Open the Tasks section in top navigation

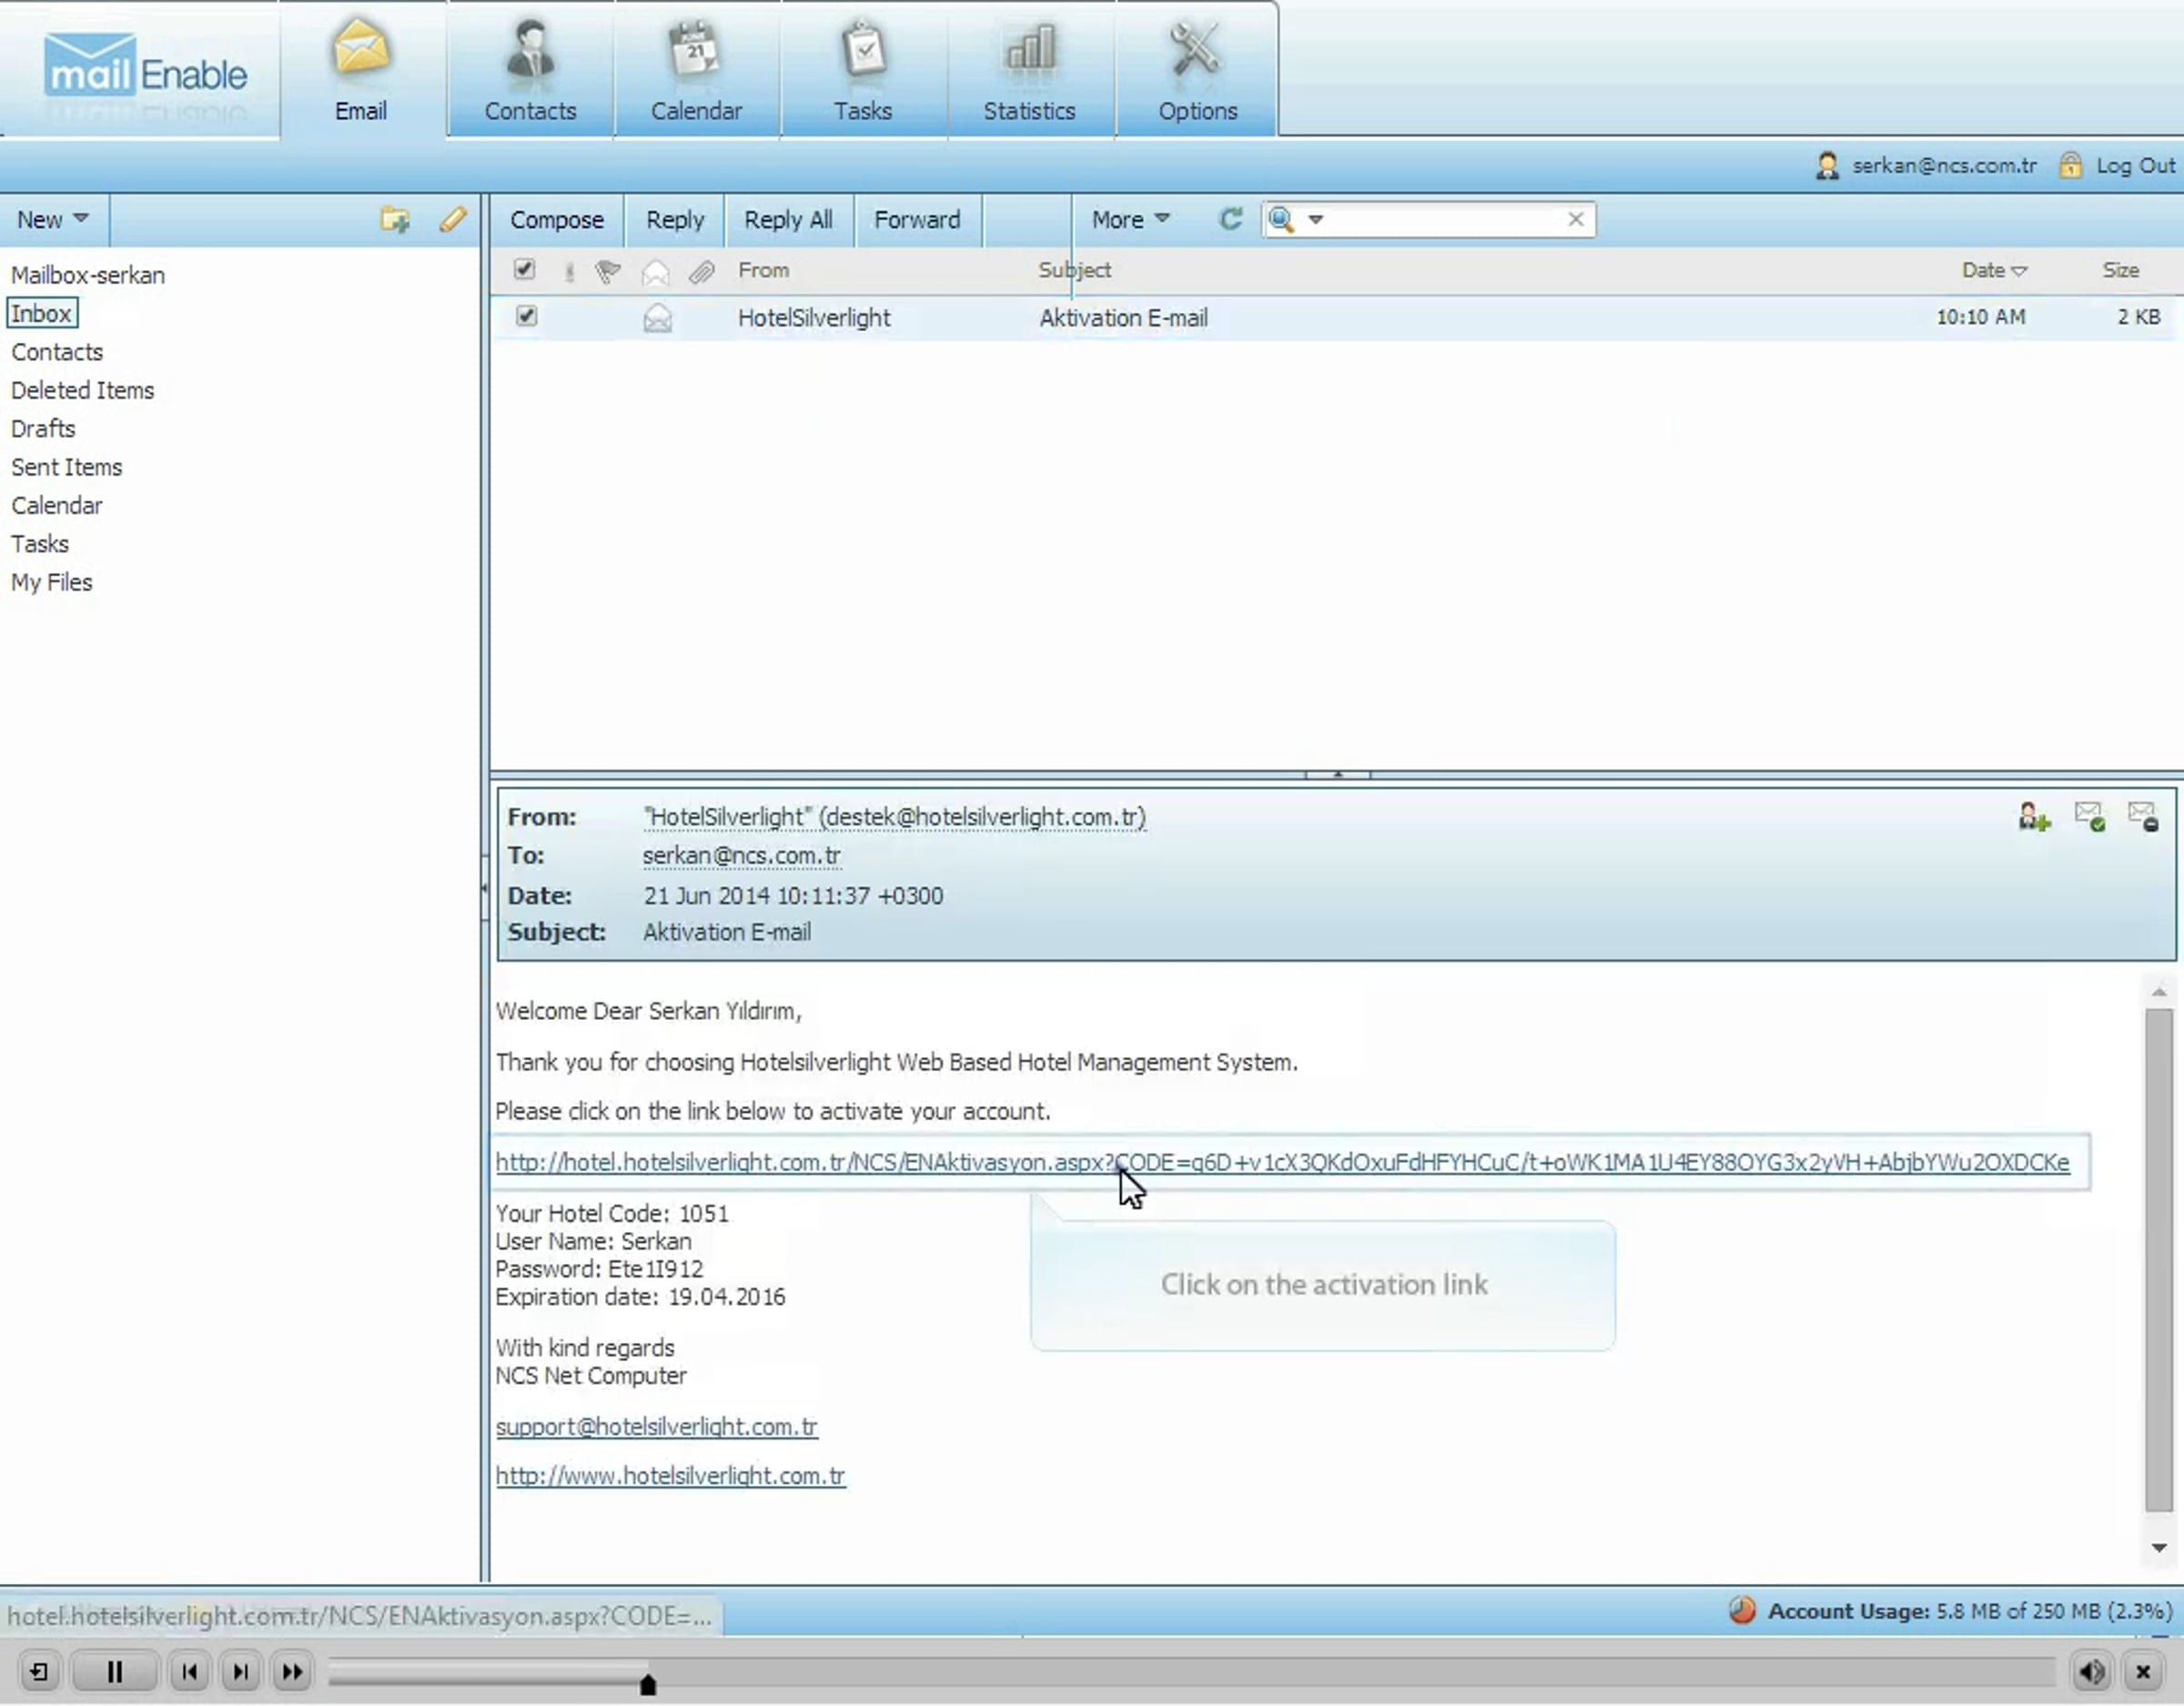tap(863, 70)
